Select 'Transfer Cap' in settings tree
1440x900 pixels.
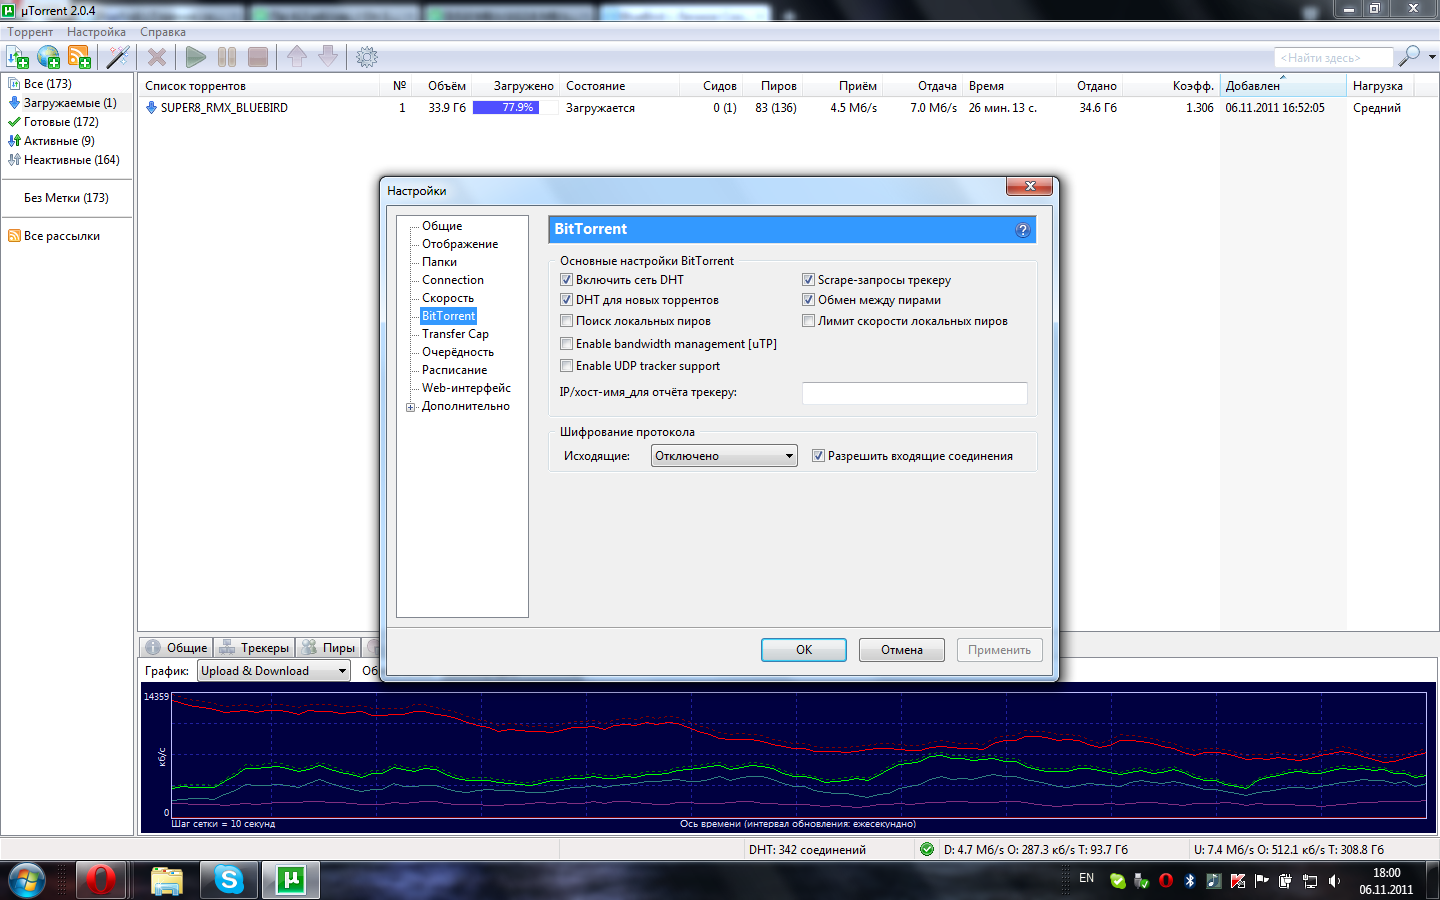point(455,334)
